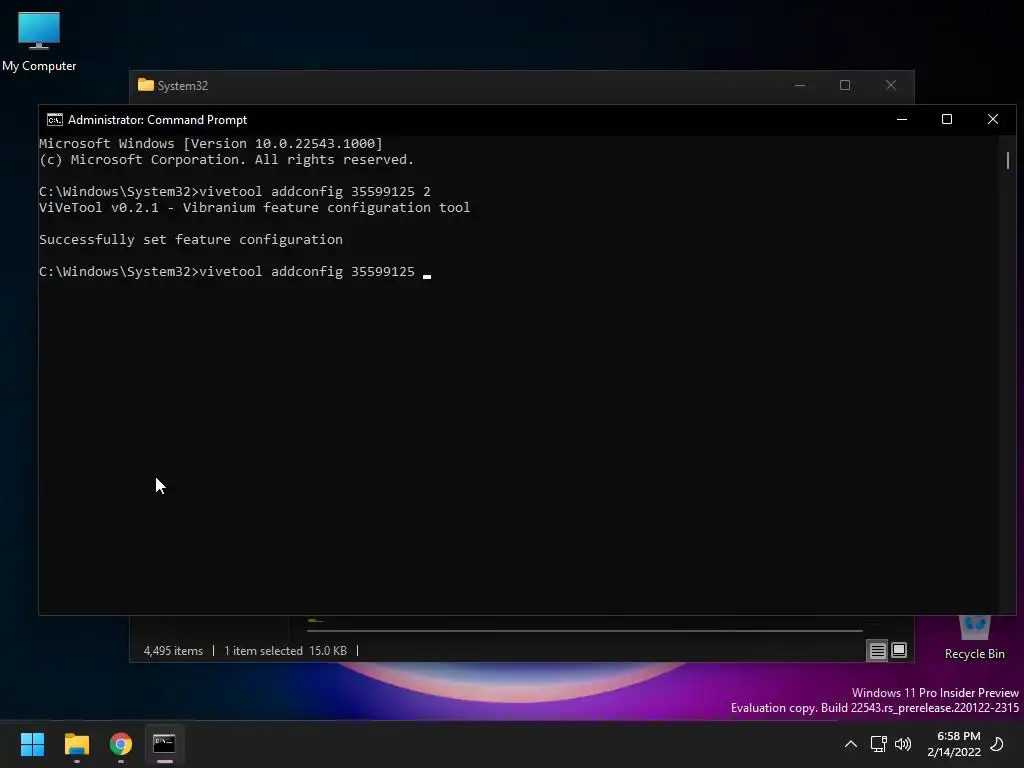The width and height of the screenshot is (1024, 768).
Task: Switch System32 window to details view
Action: (x=877, y=650)
